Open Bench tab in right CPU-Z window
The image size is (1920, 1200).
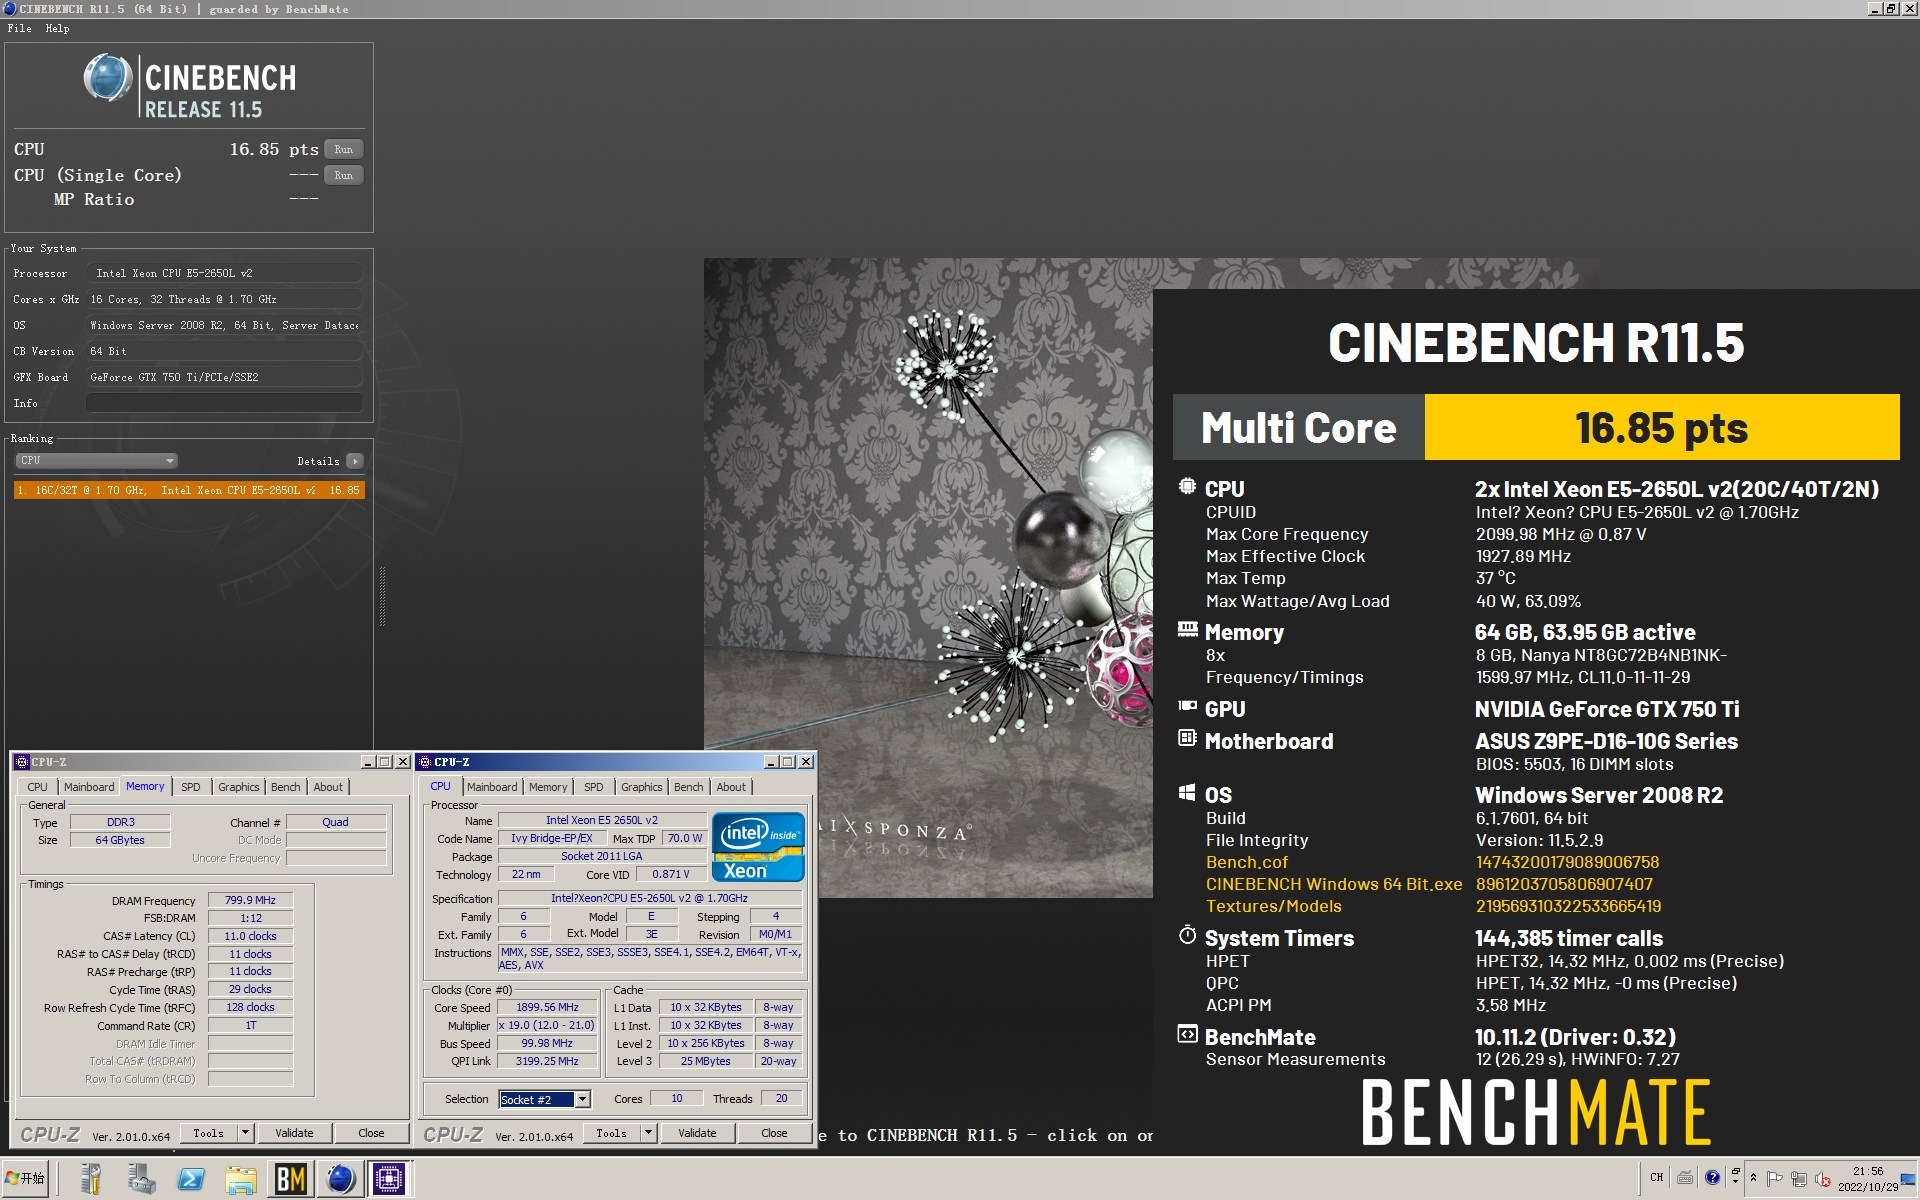688,787
